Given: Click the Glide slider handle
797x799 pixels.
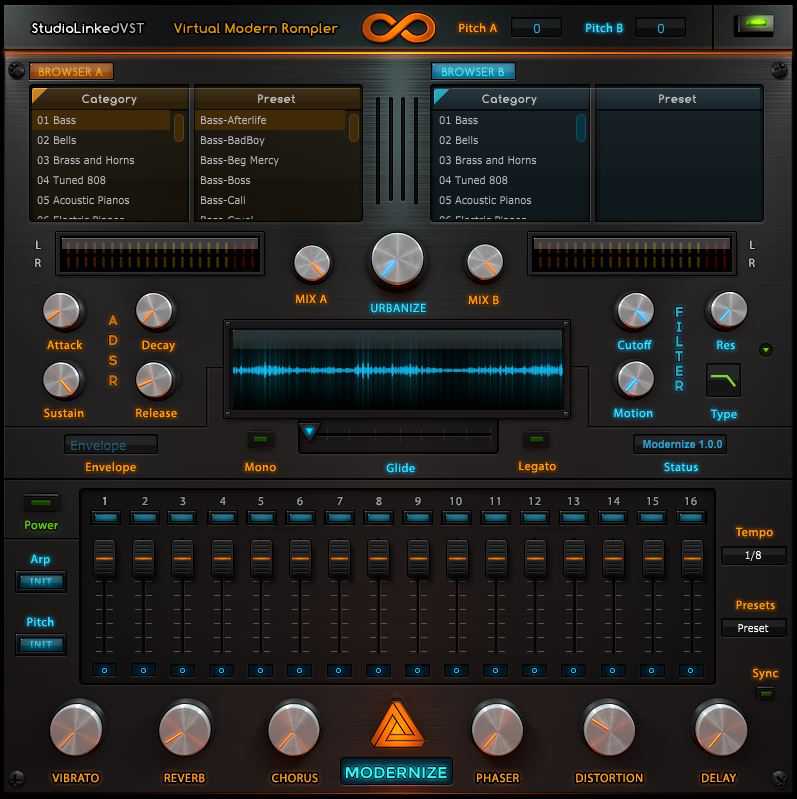Looking at the screenshot, I should [x=309, y=432].
